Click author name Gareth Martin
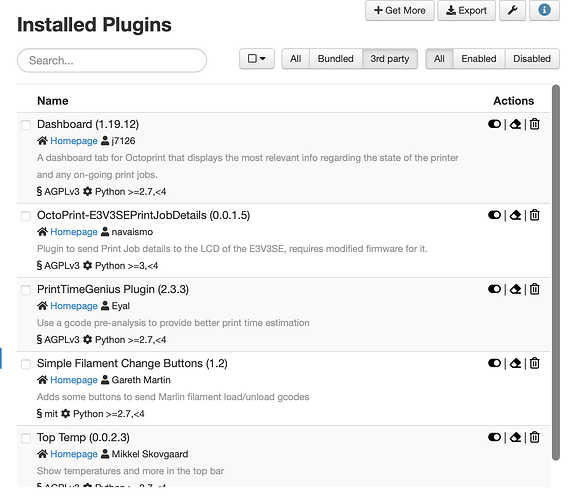 pyautogui.click(x=141, y=380)
